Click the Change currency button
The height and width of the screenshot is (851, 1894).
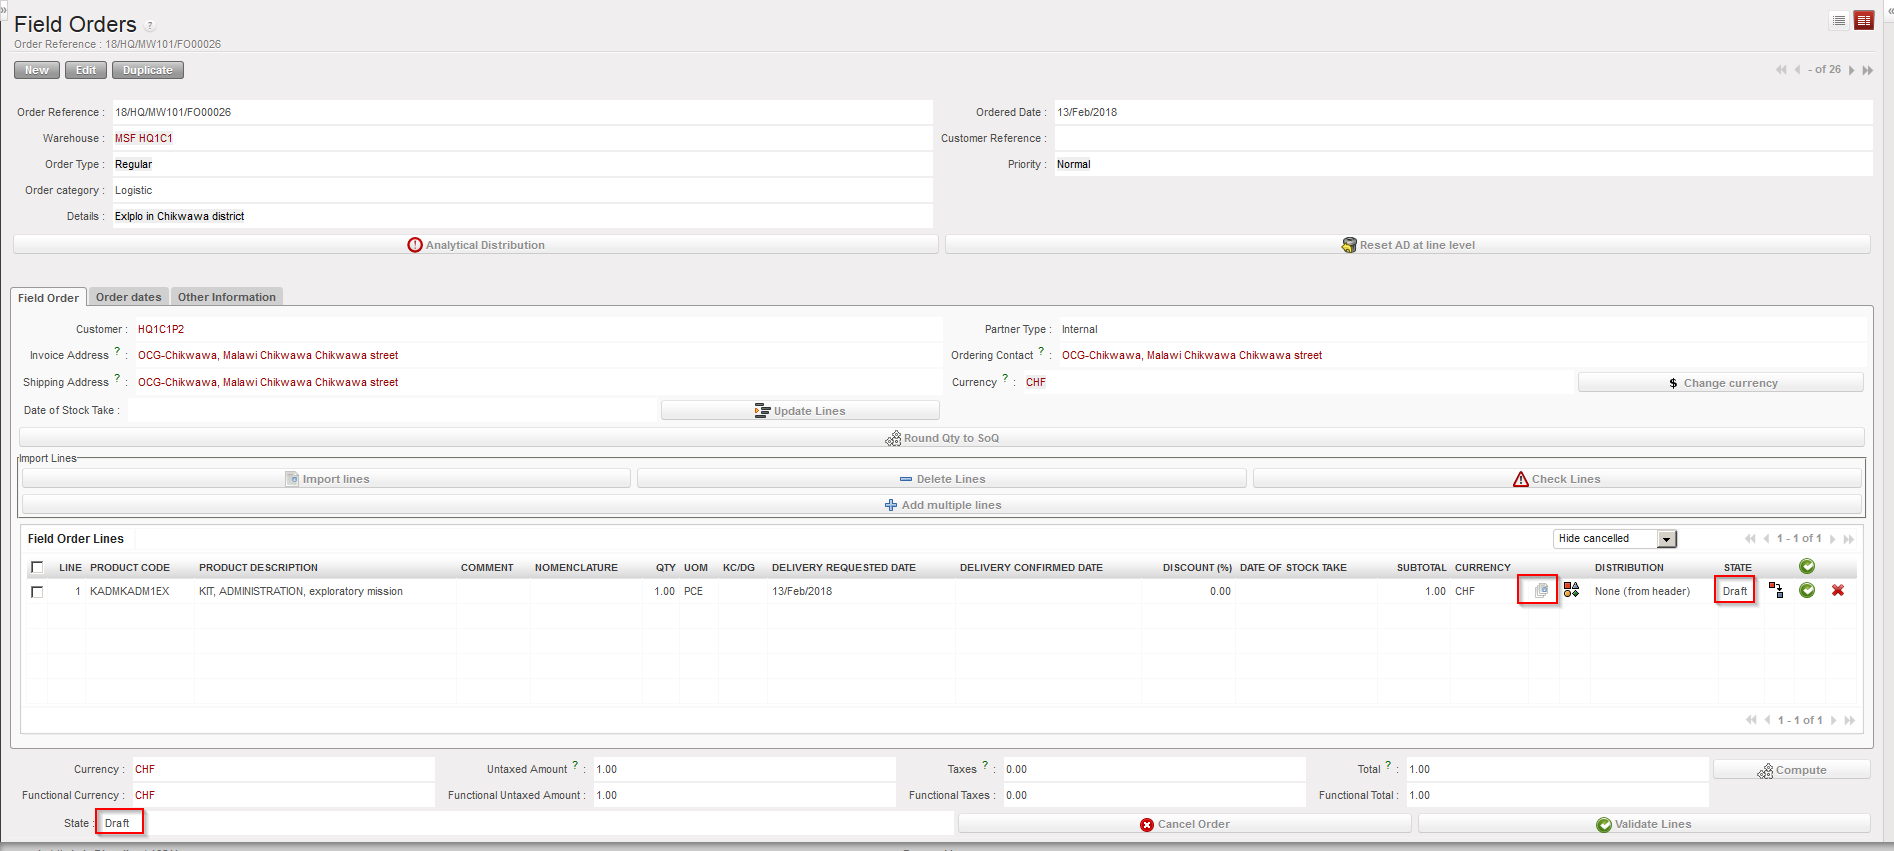[x=1720, y=383]
